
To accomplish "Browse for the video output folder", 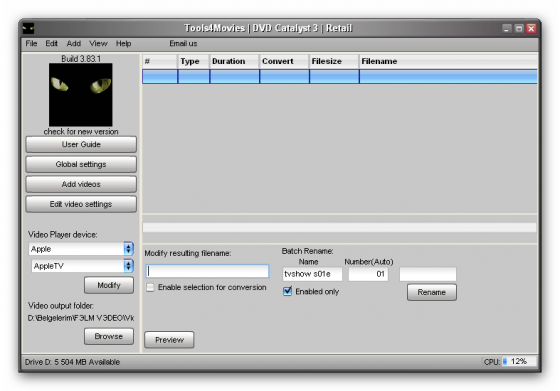I will 109,336.
